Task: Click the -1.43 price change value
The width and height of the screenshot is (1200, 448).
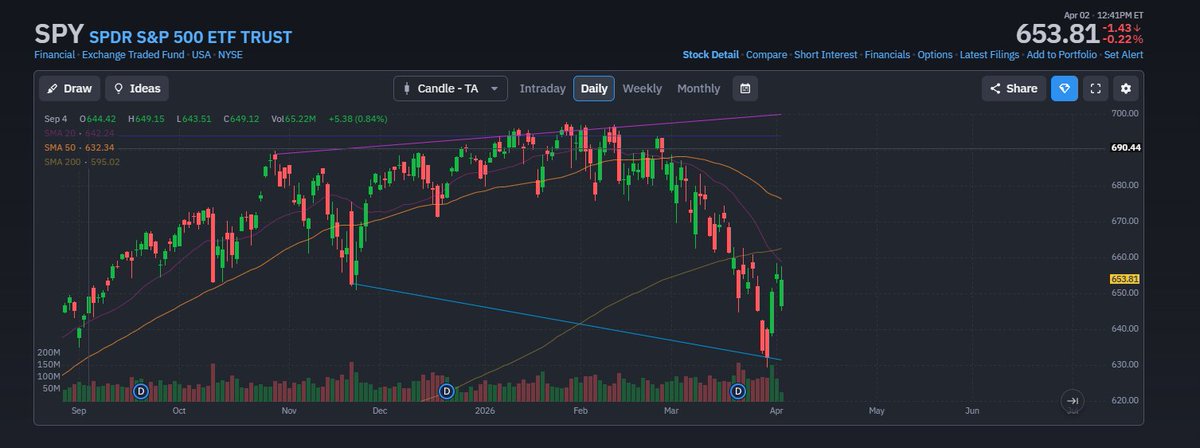Action: click(1118, 28)
